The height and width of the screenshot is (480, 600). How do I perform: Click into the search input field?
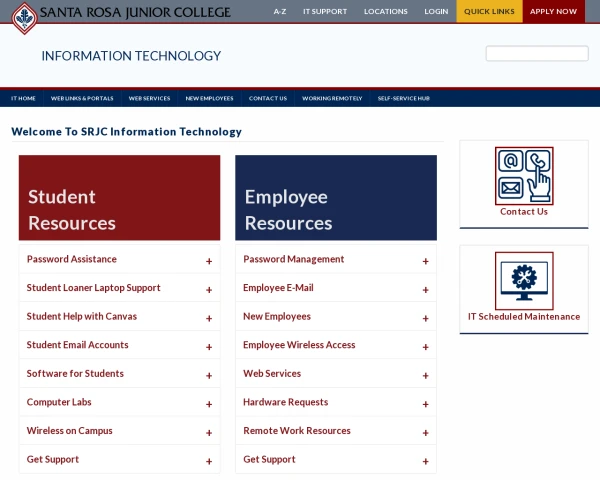click(x=536, y=54)
